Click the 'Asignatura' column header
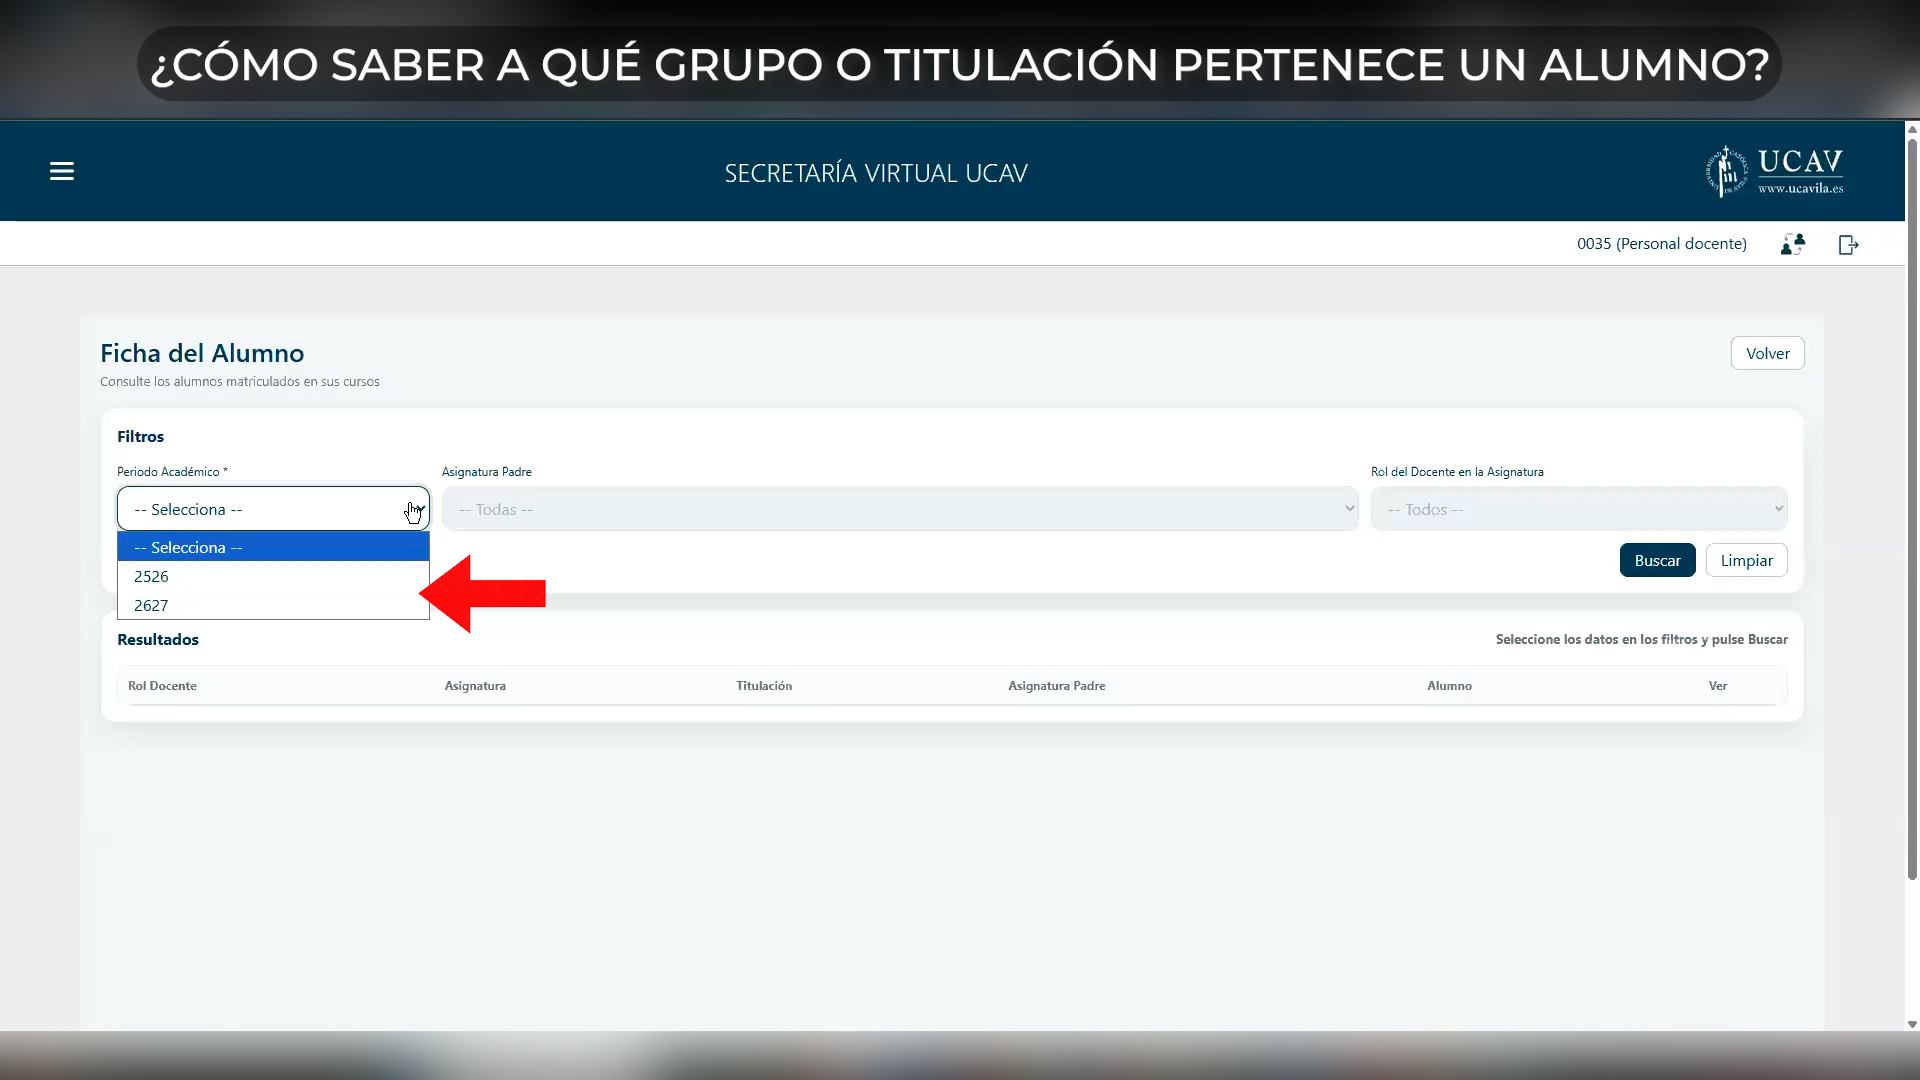 click(x=475, y=686)
